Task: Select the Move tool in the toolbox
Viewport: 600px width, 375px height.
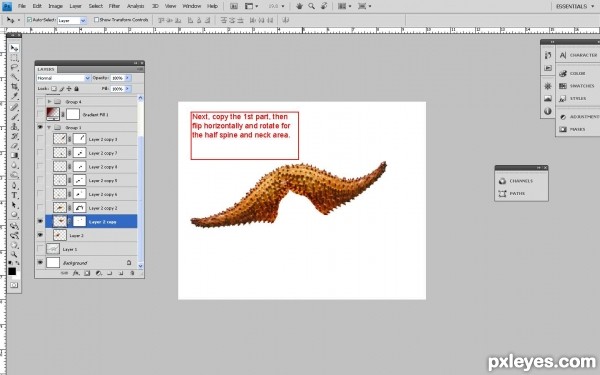Action: [14, 48]
